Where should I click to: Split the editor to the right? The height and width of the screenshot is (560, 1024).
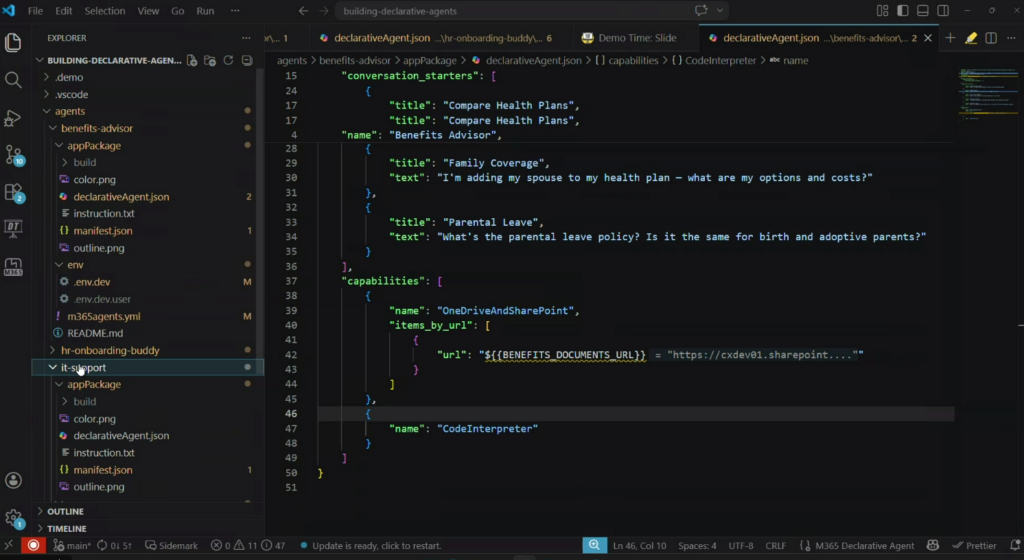click(x=991, y=38)
